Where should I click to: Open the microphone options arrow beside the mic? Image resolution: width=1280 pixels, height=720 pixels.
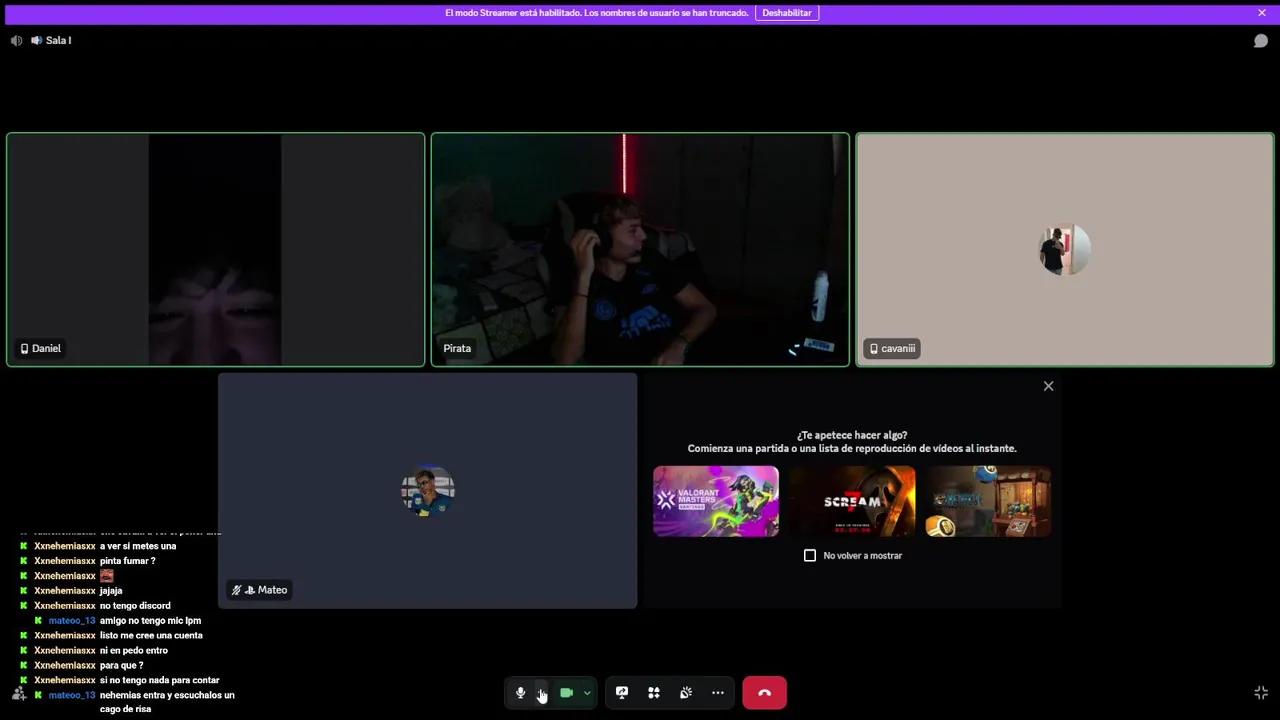541,693
